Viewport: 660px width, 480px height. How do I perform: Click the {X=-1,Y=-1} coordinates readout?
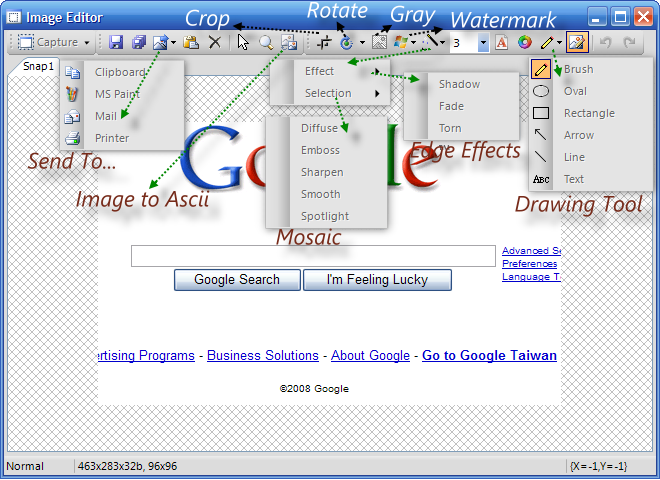click(x=599, y=466)
